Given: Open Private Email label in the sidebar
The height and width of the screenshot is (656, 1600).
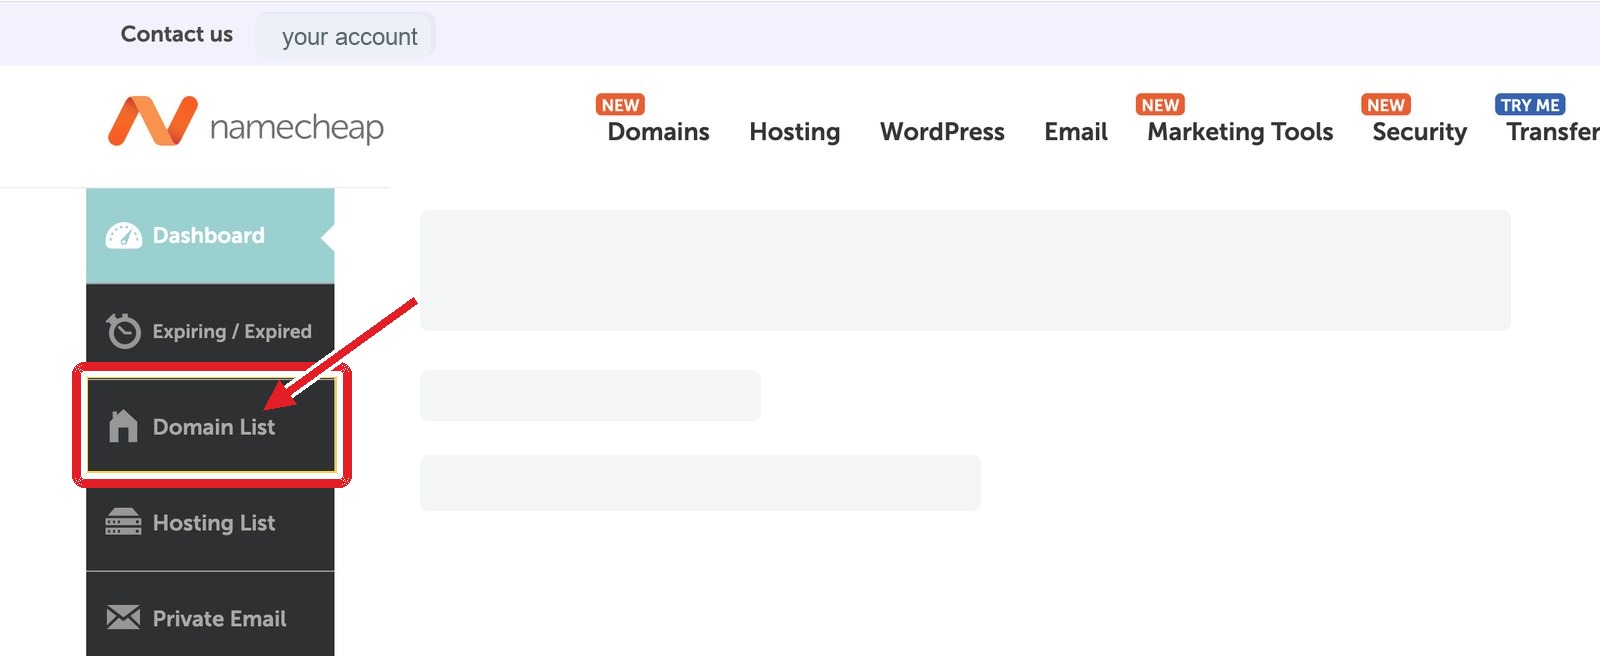Looking at the screenshot, I should [x=220, y=619].
